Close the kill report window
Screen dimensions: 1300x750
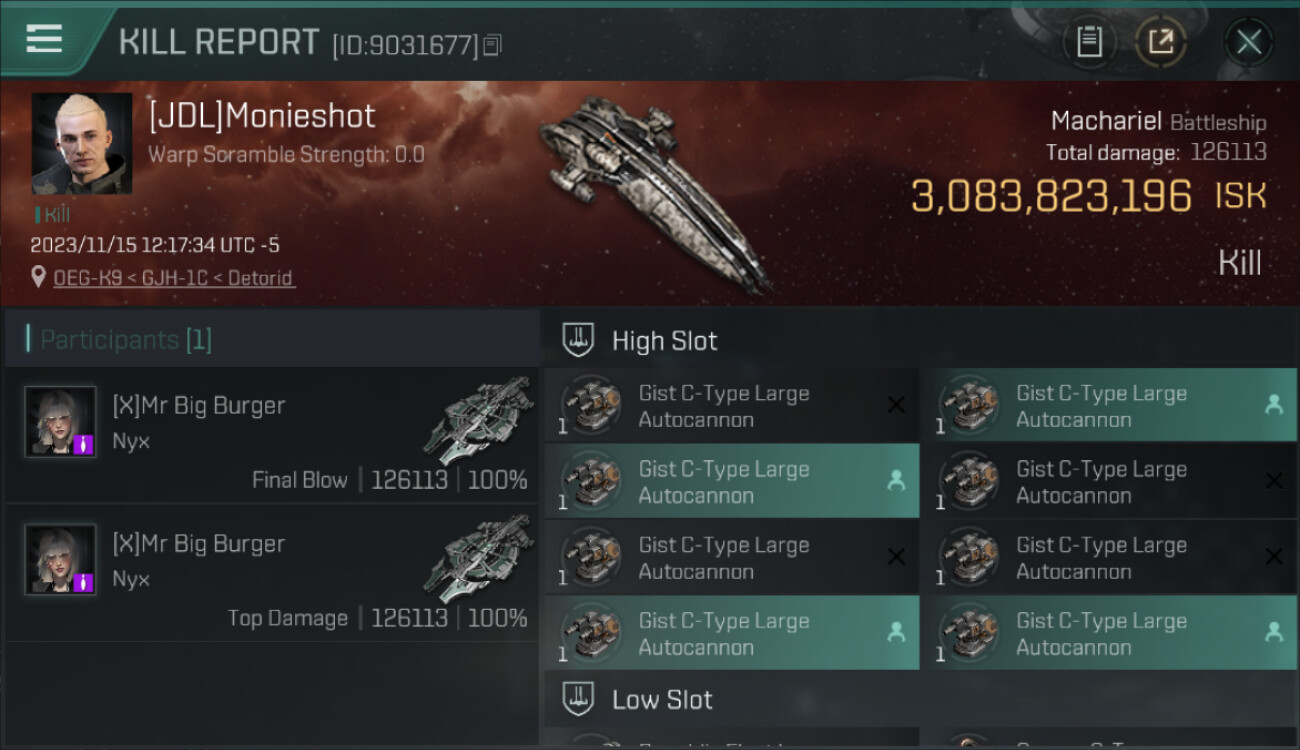tap(1248, 42)
